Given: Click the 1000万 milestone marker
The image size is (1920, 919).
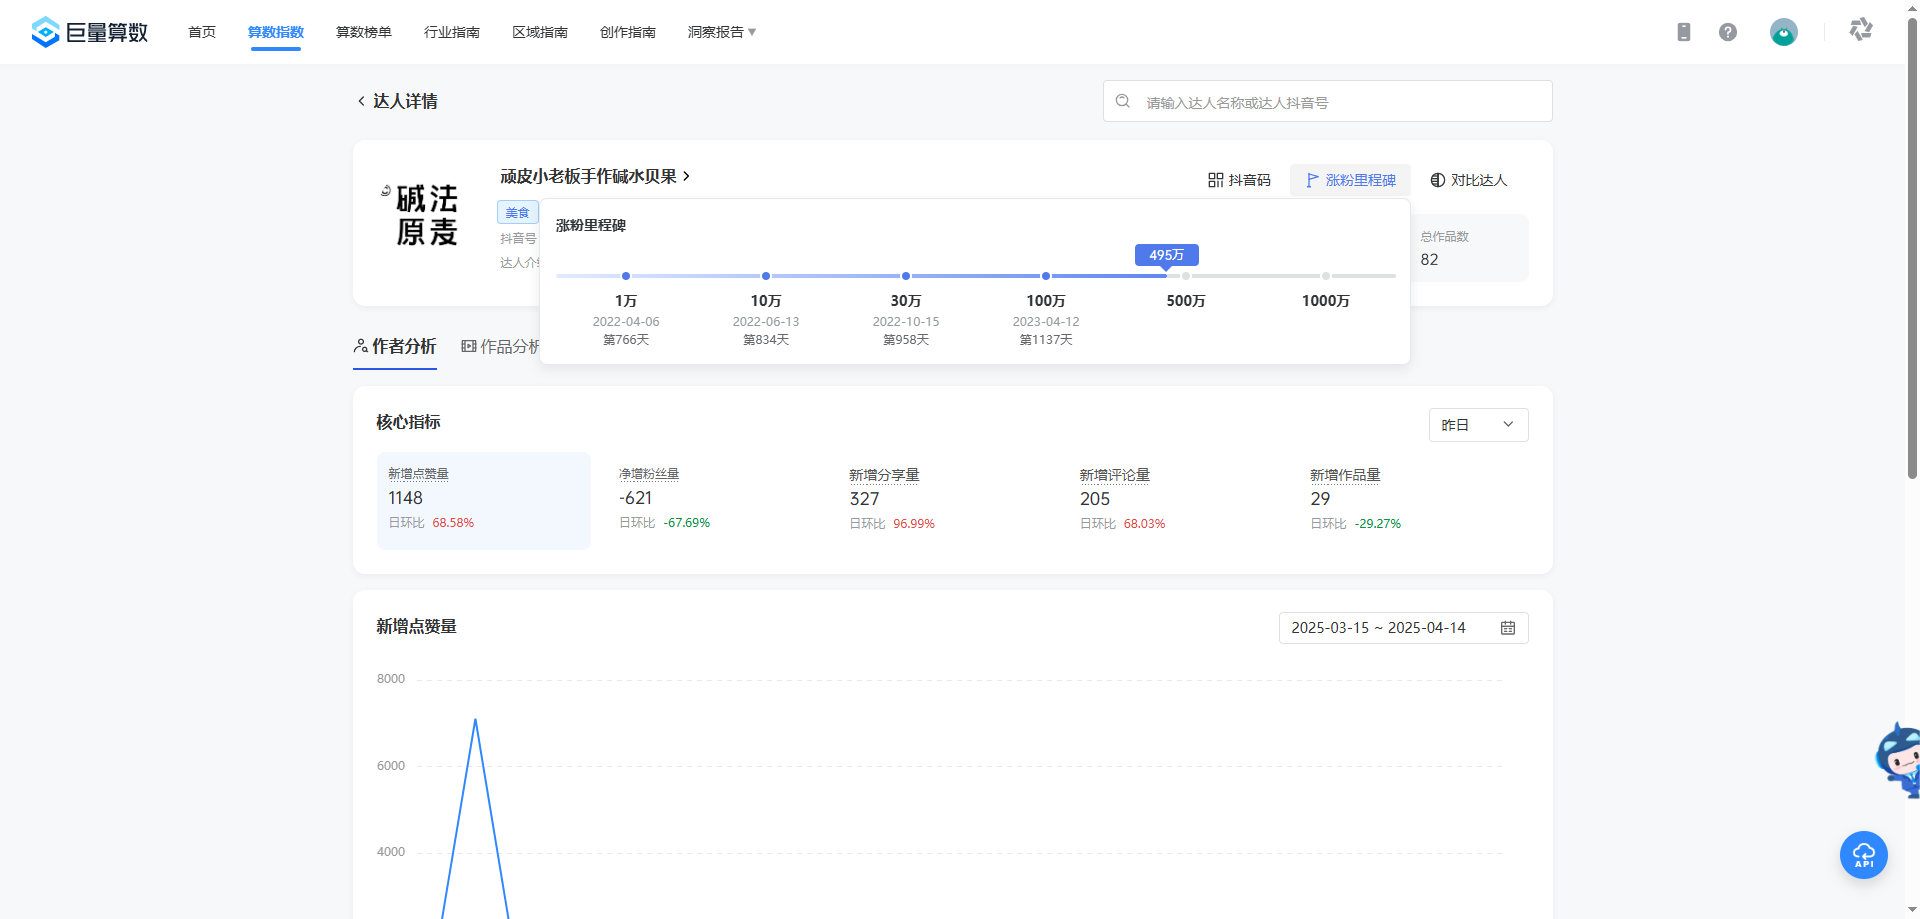Looking at the screenshot, I should 1326,276.
